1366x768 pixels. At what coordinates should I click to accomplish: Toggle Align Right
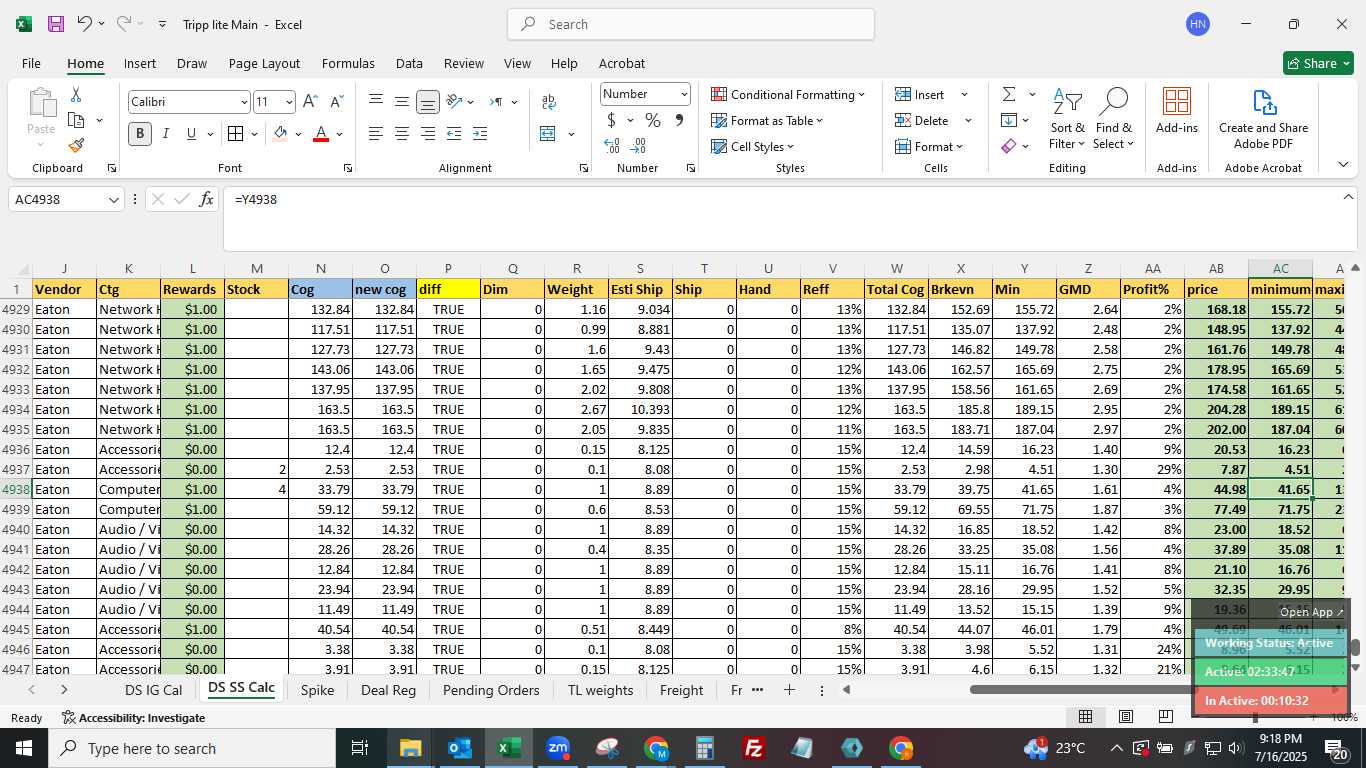point(428,134)
